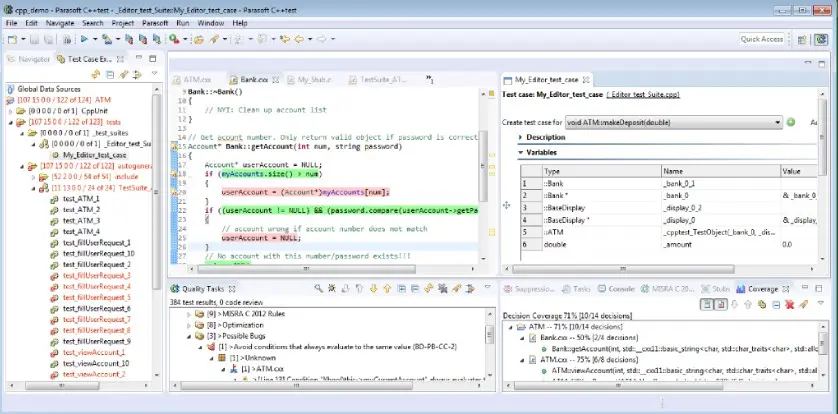Collapse all in the Quality Tasks toolbar
Viewport: 838px width, 414px height.
(415, 288)
